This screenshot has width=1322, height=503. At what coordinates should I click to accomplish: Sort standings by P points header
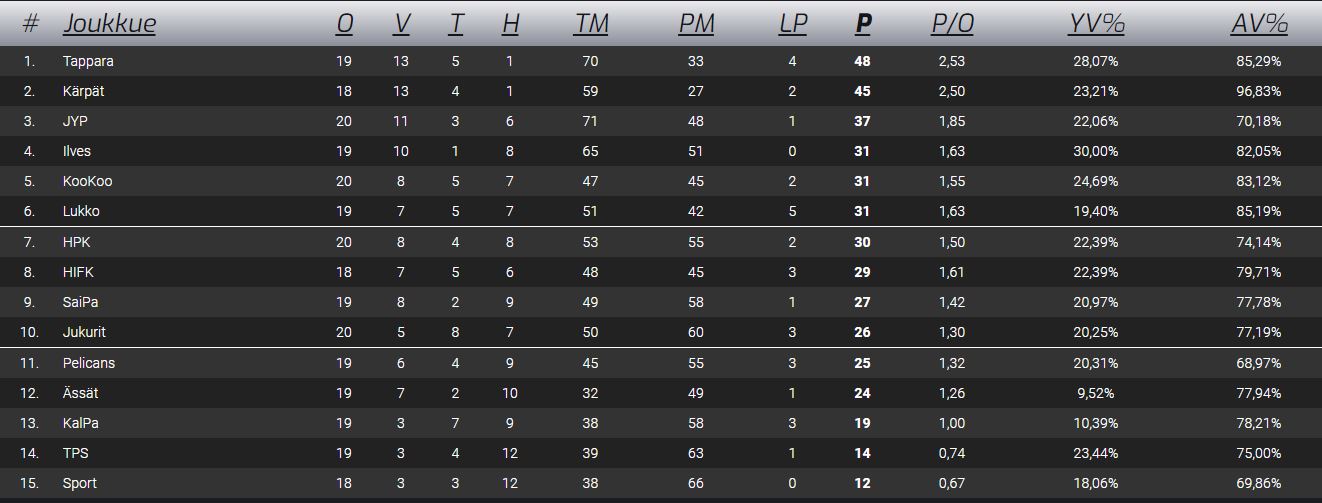click(x=863, y=23)
